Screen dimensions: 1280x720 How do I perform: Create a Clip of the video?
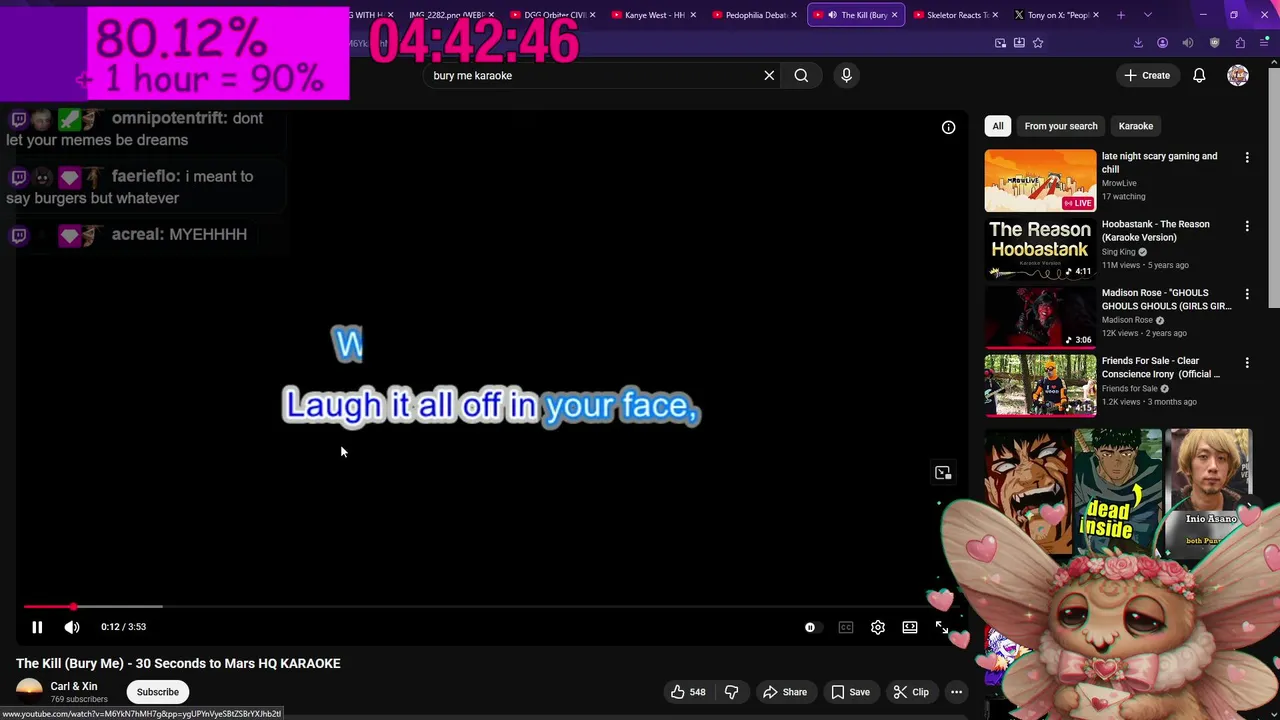(911, 692)
